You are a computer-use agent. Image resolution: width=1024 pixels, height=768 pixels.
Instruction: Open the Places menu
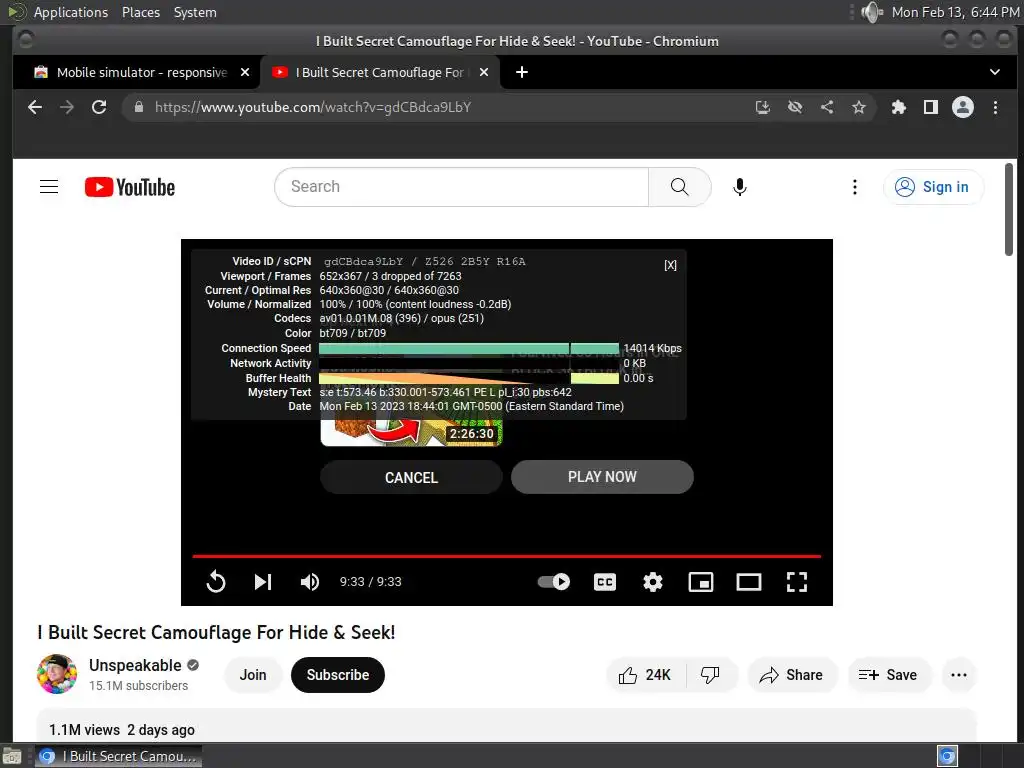(x=141, y=12)
